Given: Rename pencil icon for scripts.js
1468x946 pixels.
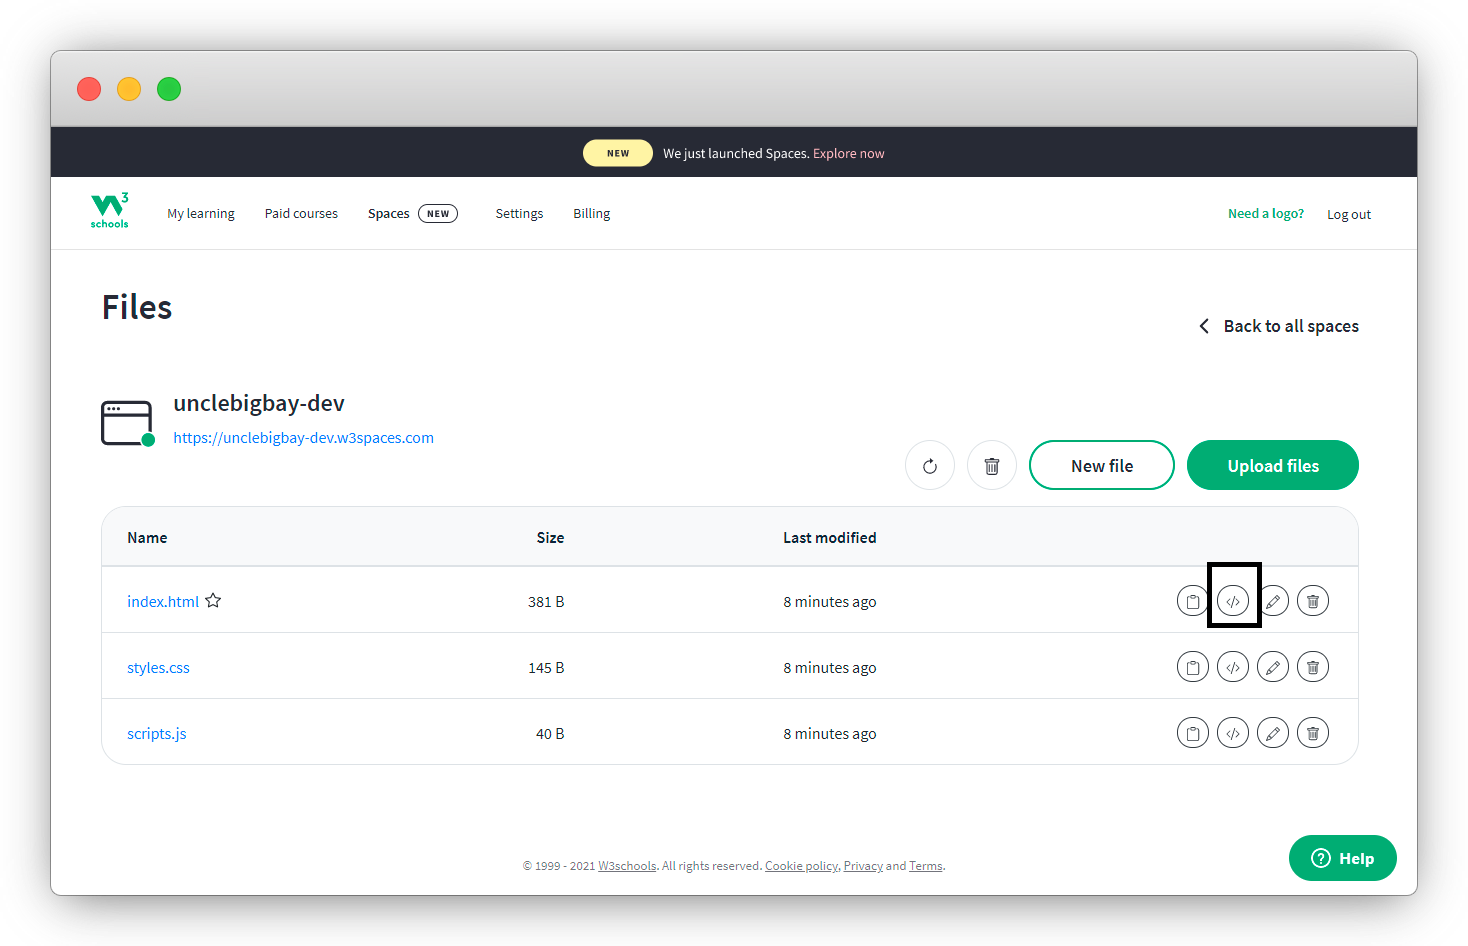Looking at the screenshot, I should click(x=1273, y=733).
